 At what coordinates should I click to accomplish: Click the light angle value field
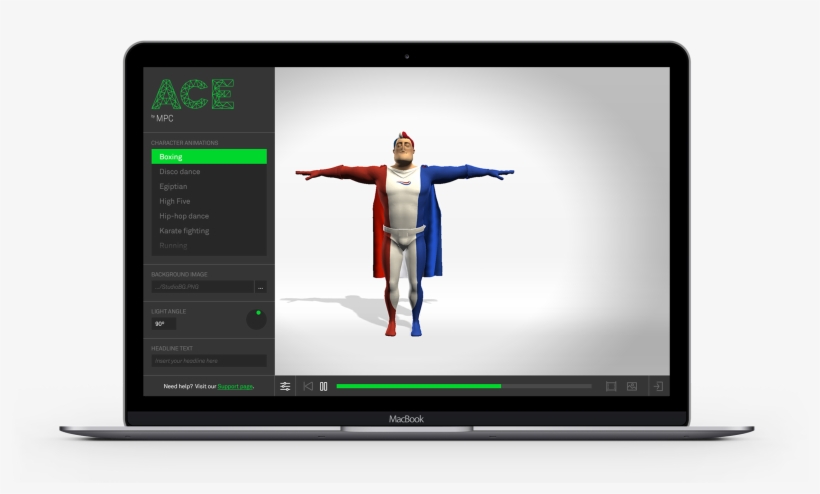point(163,324)
